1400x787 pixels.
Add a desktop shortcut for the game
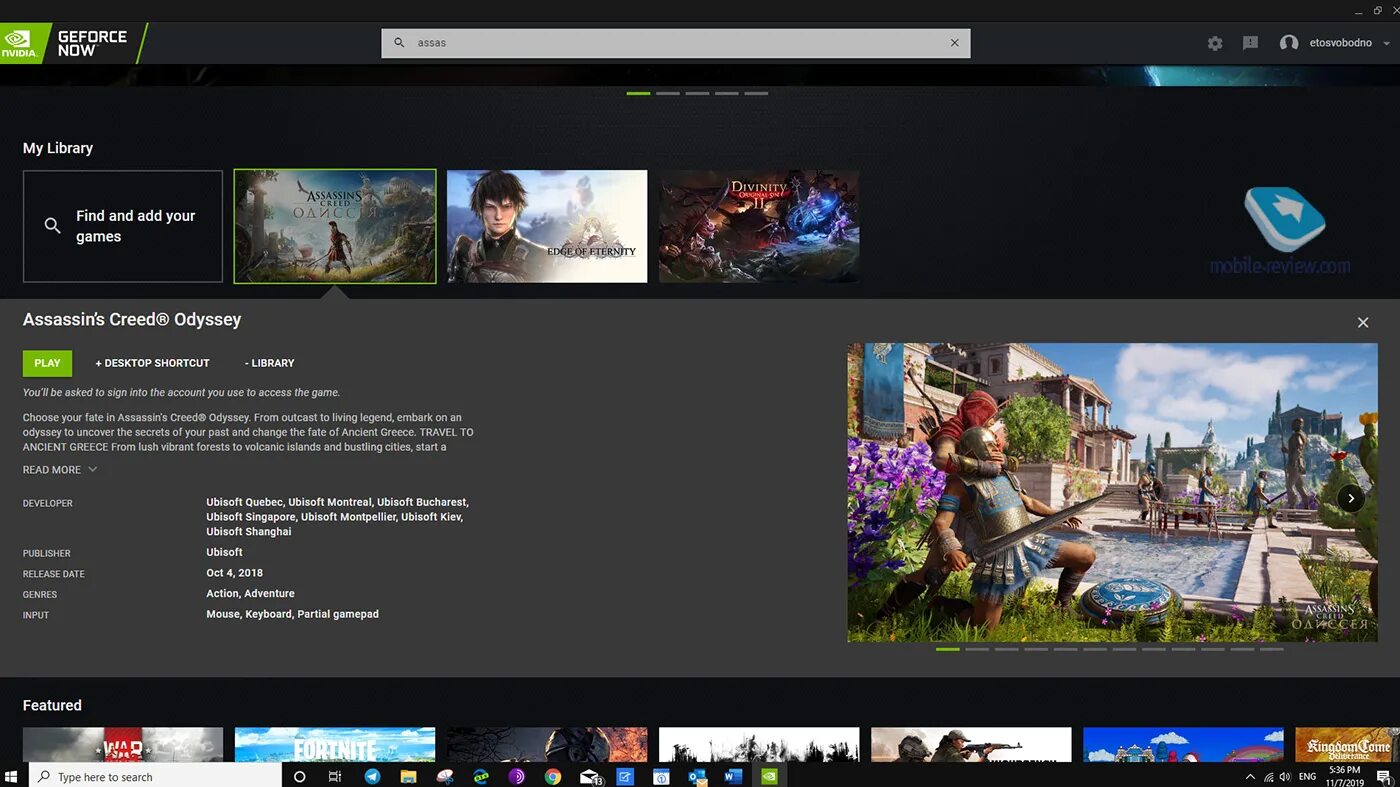pos(152,363)
